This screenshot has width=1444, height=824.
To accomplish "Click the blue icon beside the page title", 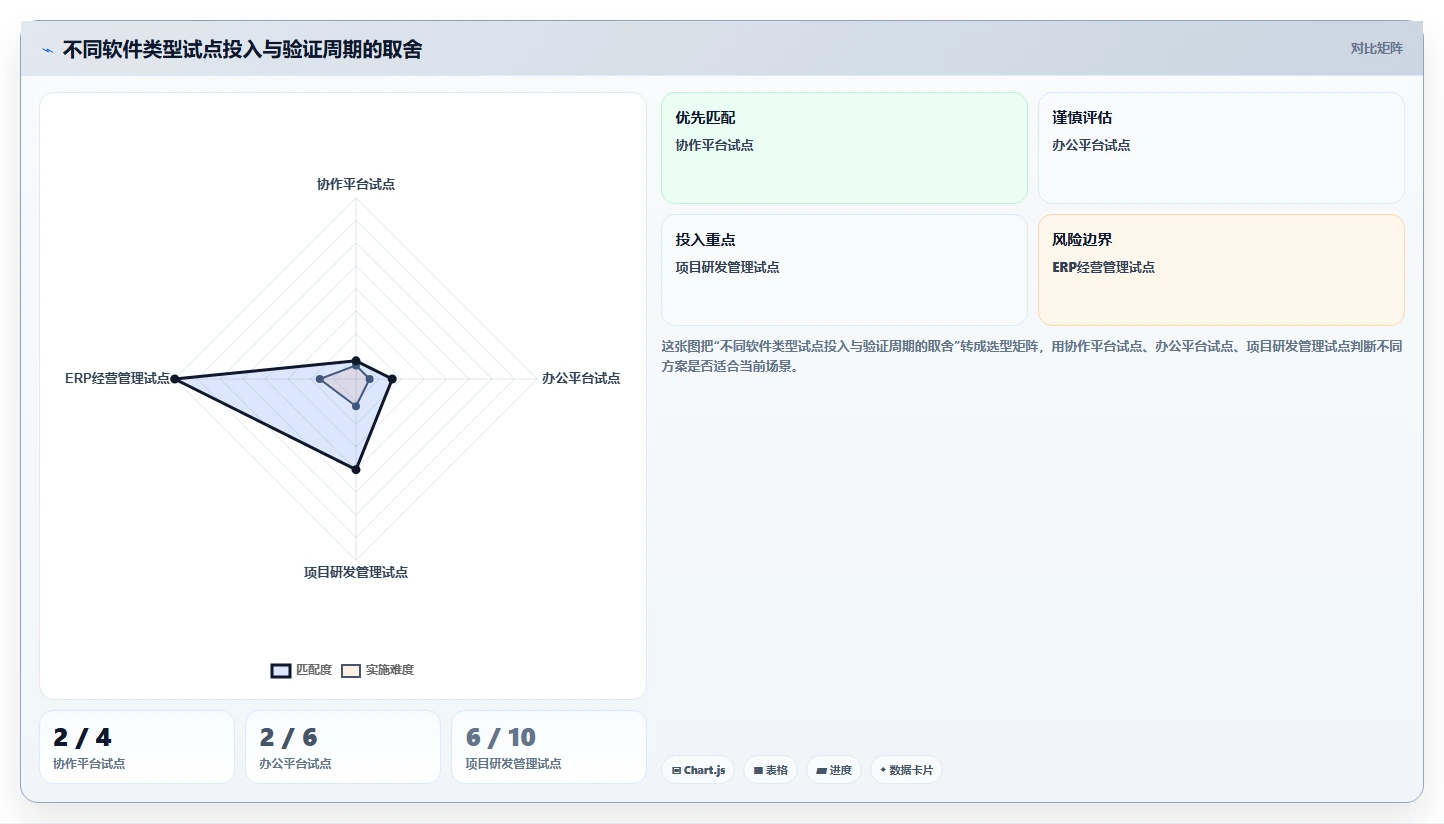I will coord(47,50).
